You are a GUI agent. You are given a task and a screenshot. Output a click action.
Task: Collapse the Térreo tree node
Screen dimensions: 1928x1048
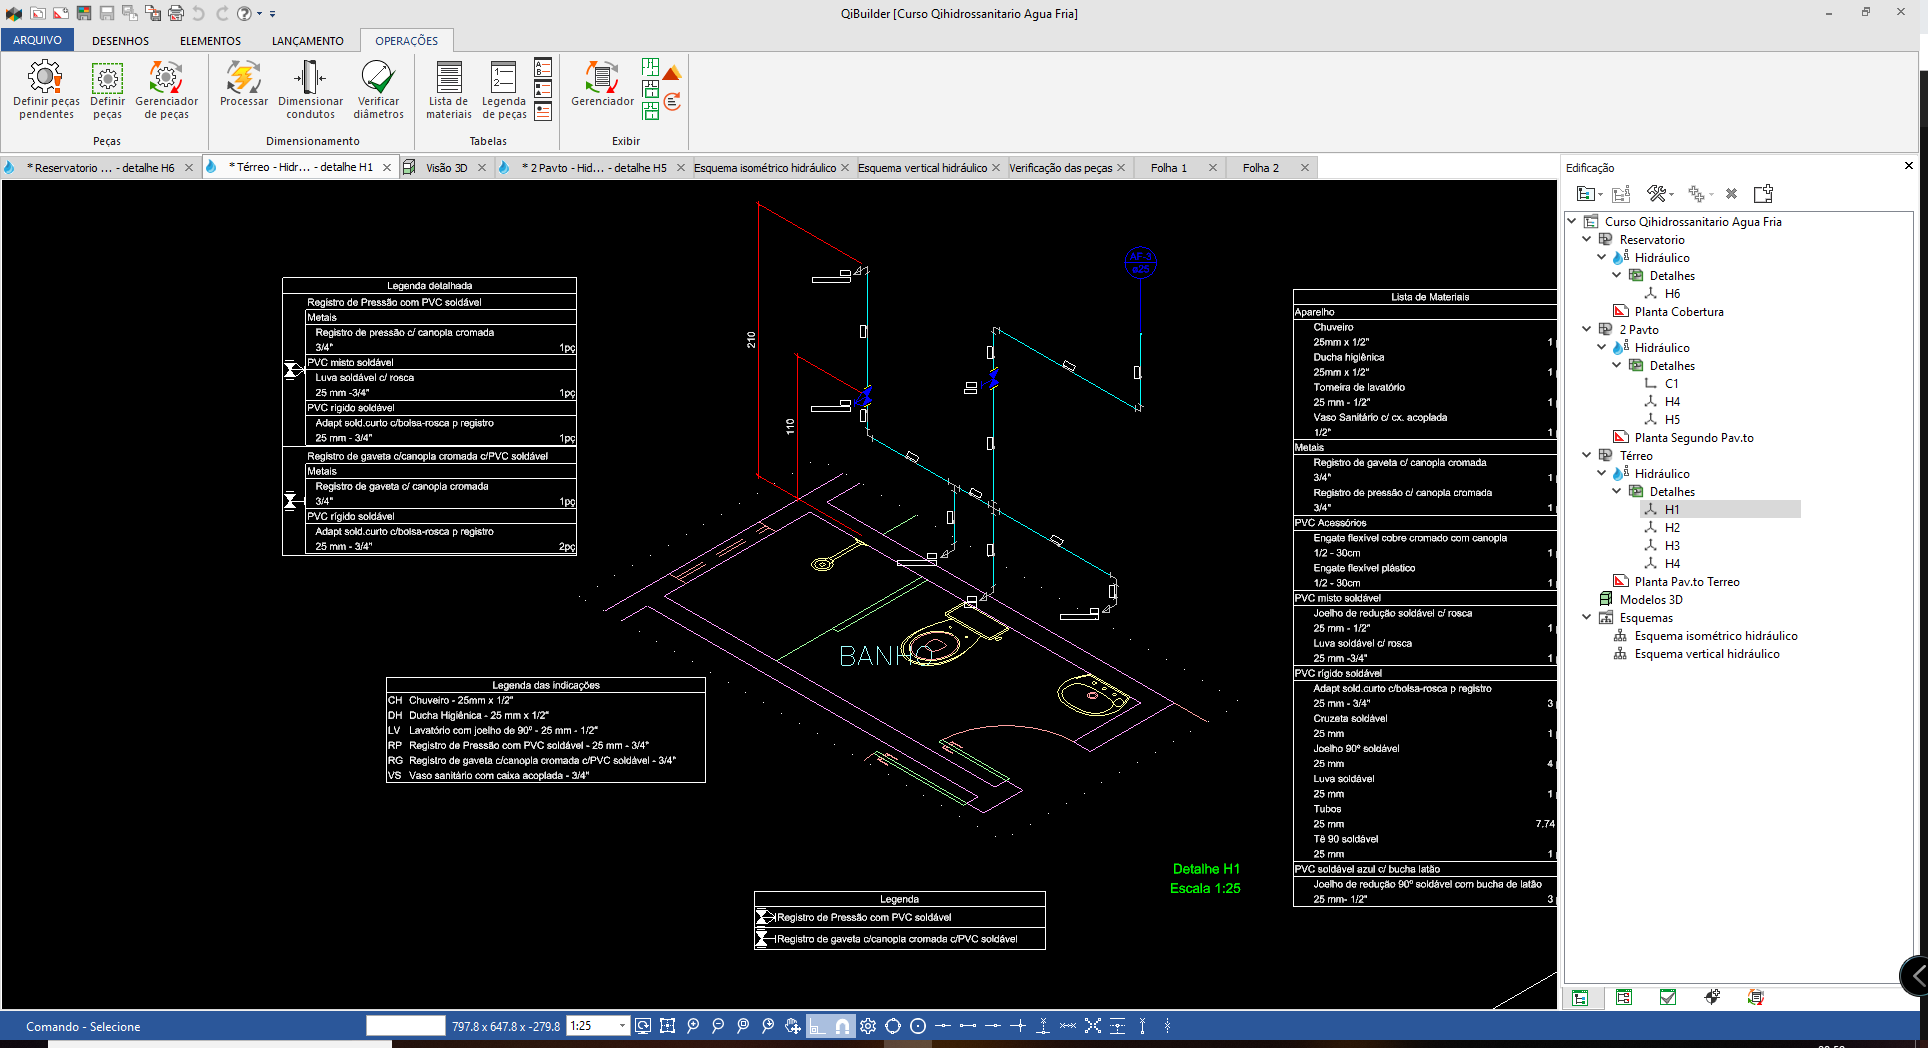tap(1586, 455)
